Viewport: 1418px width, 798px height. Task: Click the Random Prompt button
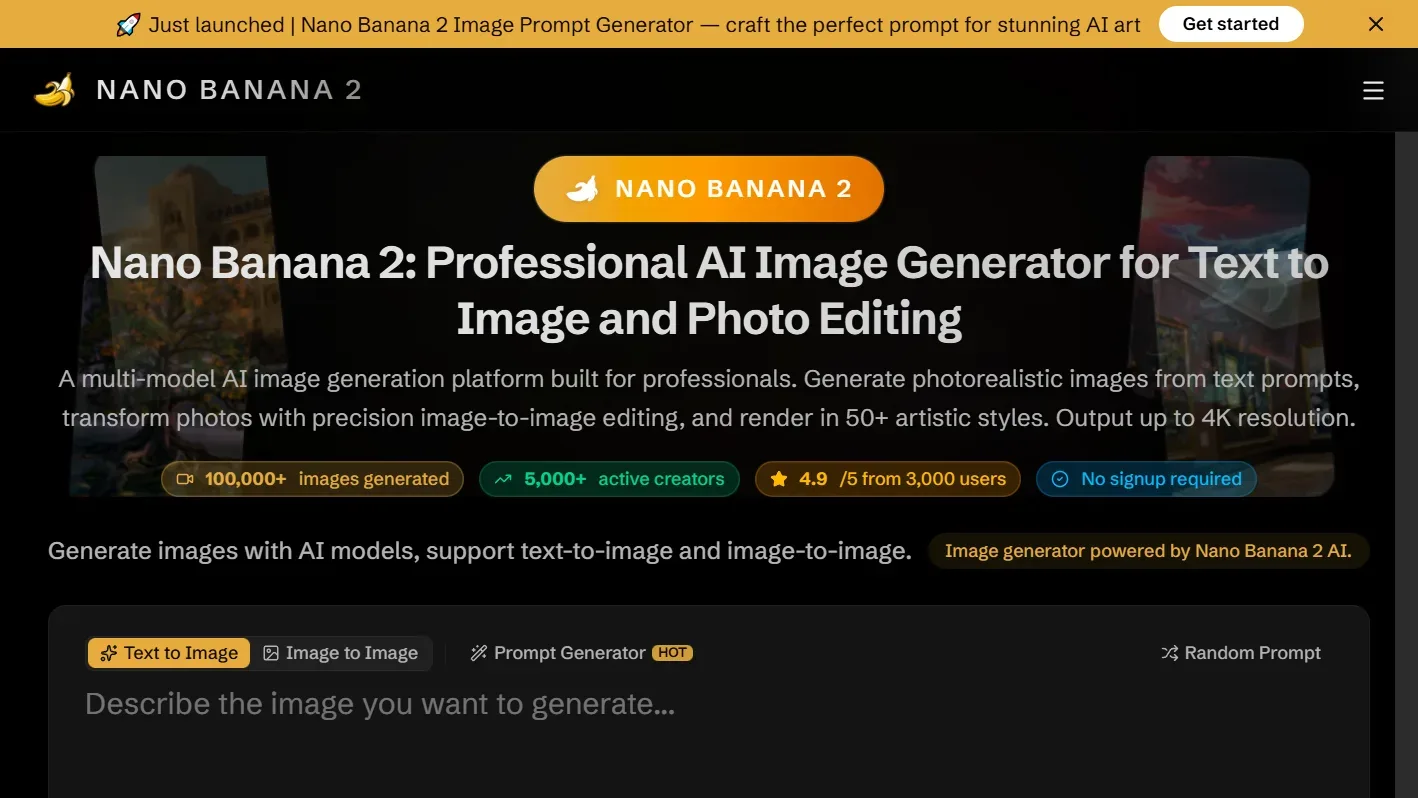point(1240,653)
